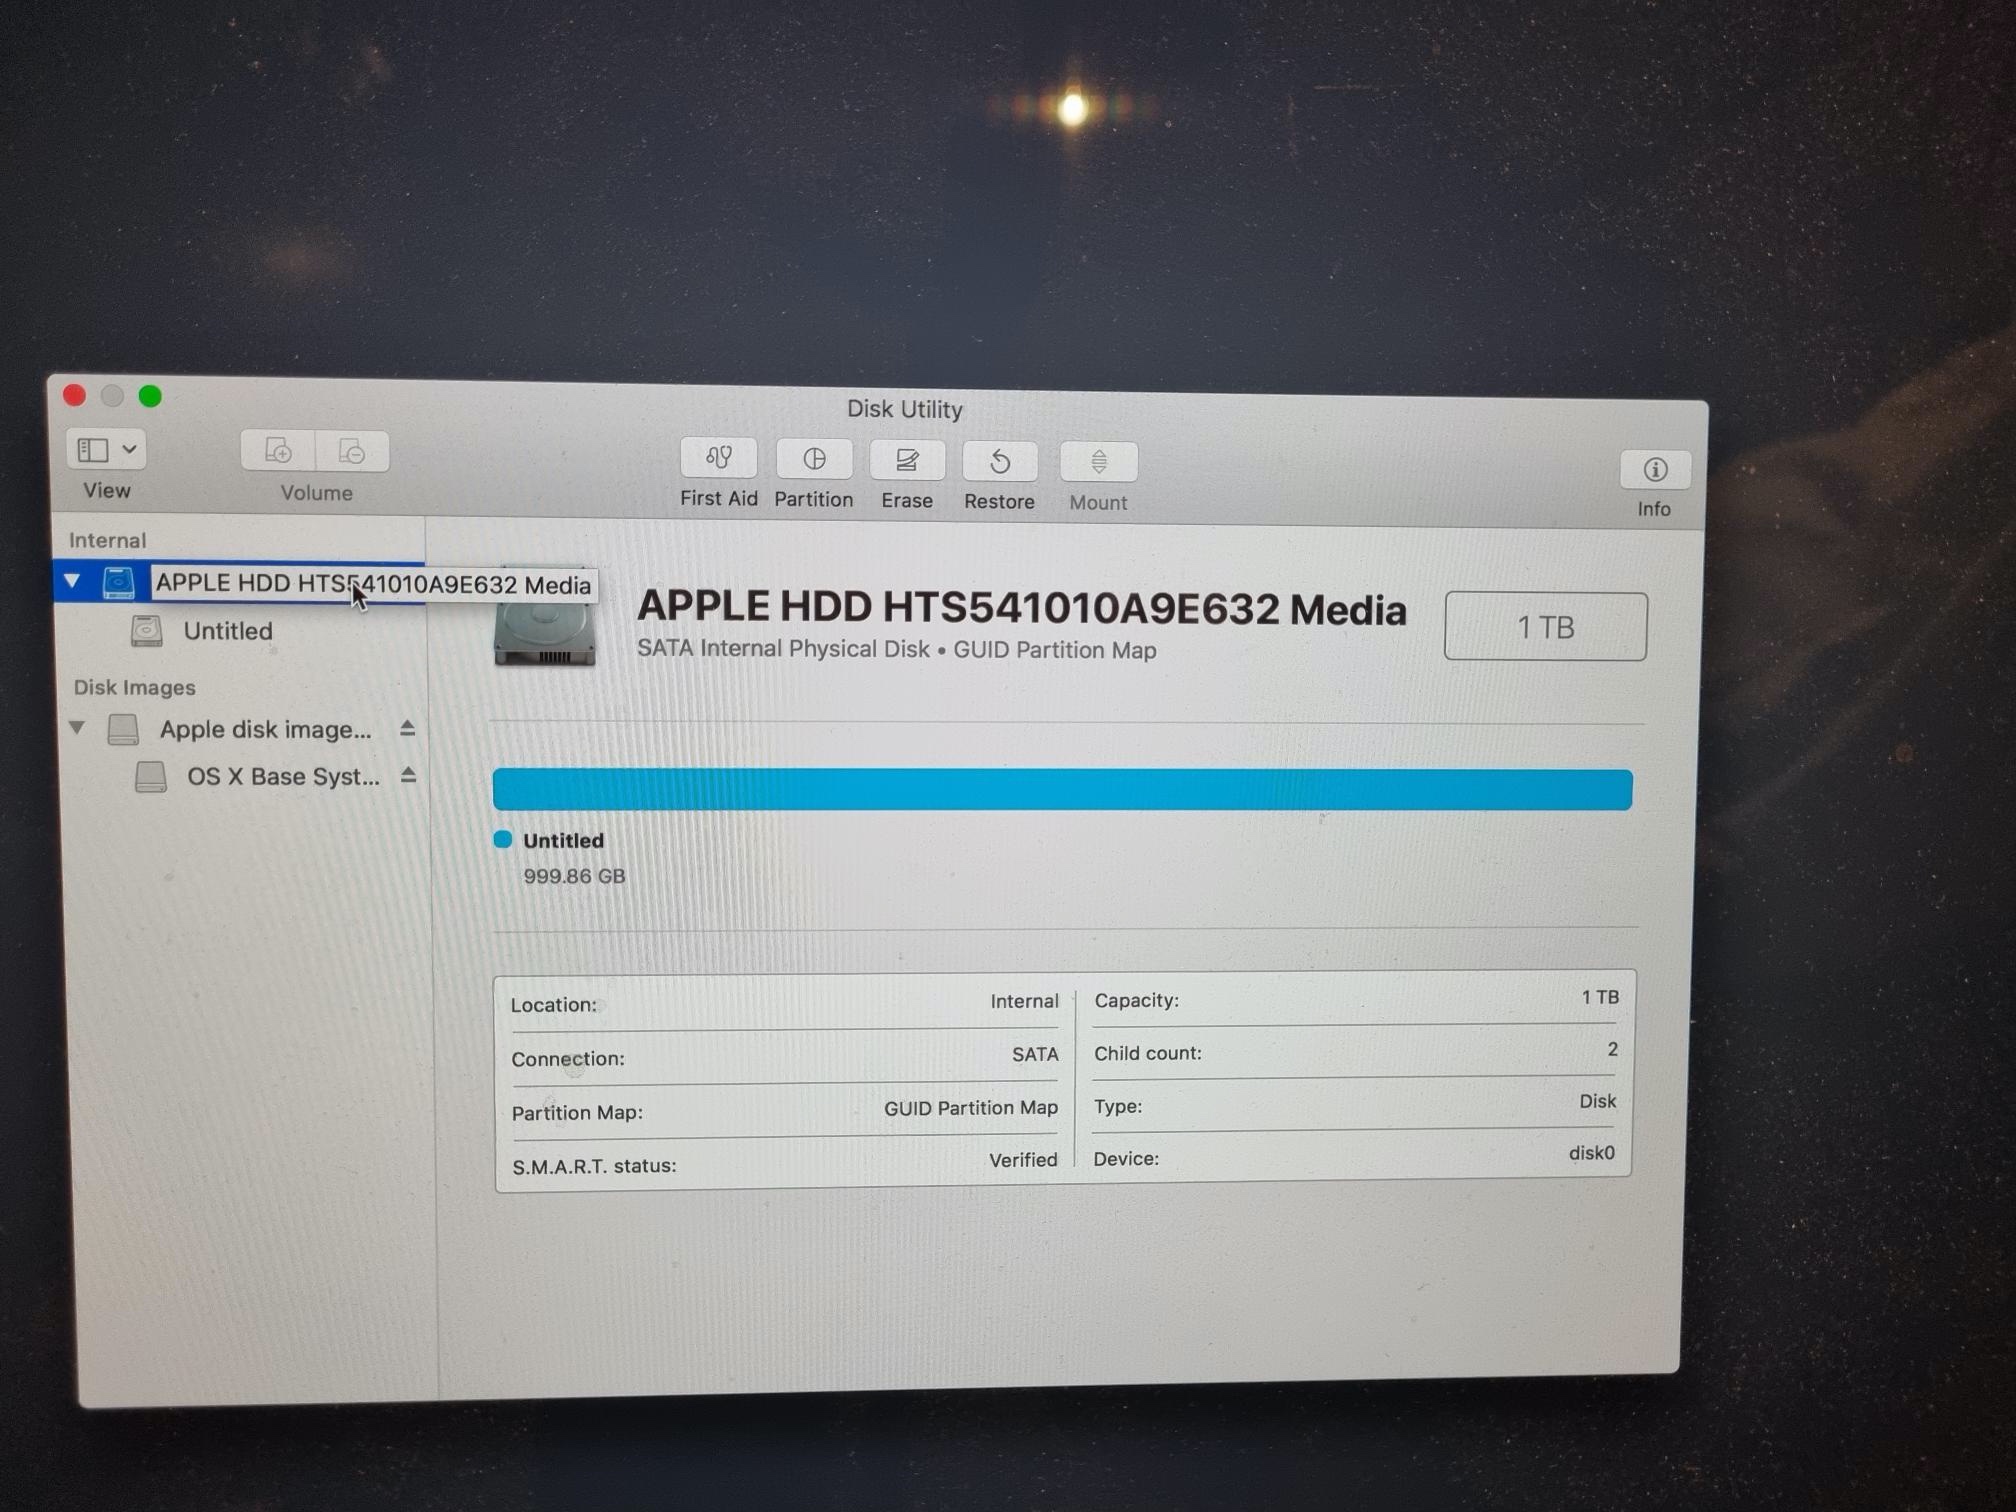Select the Apple disk image entry
Image resolution: width=2016 pixels, height=1512 pixels.
pyautogui.click(x=265, y=730)
